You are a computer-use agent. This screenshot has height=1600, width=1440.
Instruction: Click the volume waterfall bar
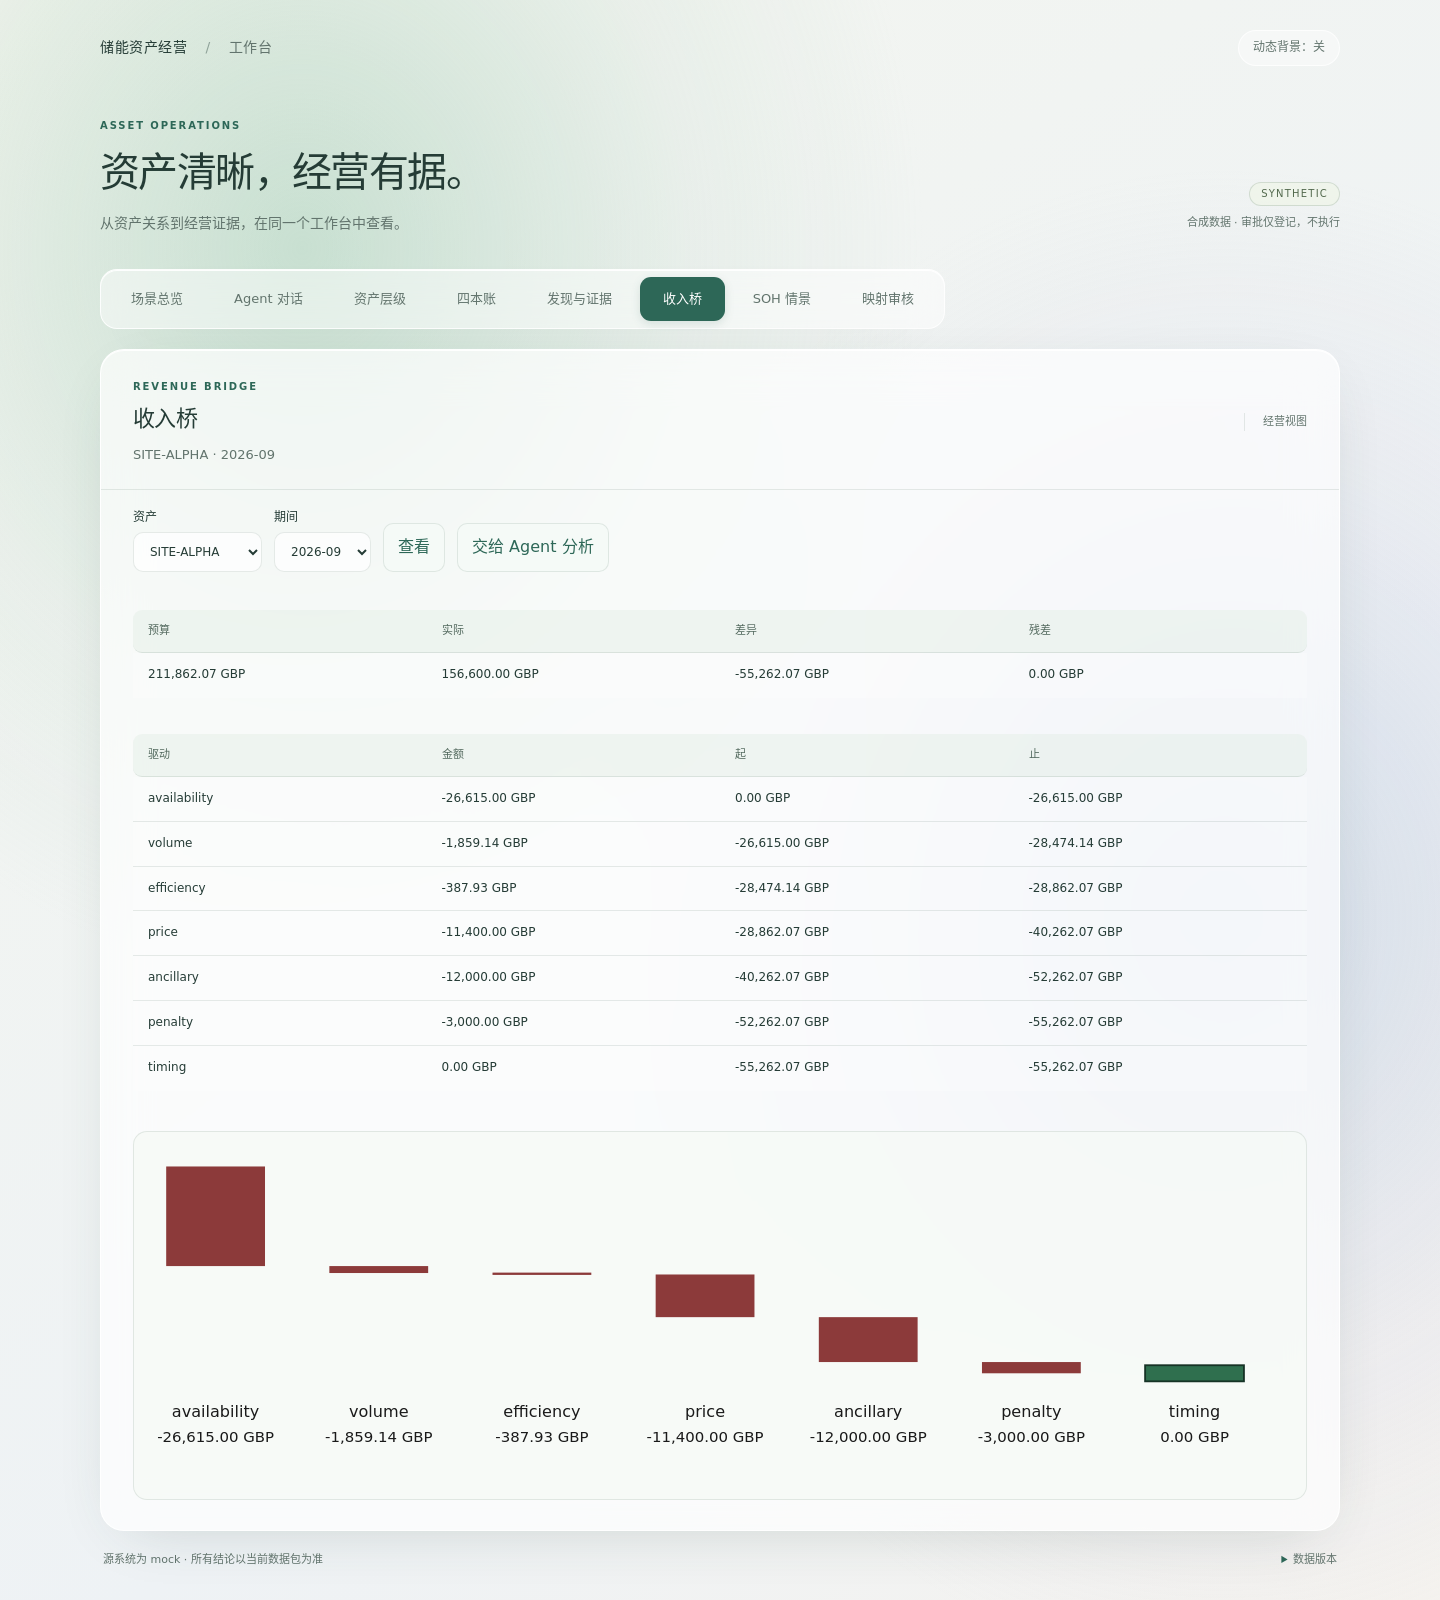[379, 1269]
